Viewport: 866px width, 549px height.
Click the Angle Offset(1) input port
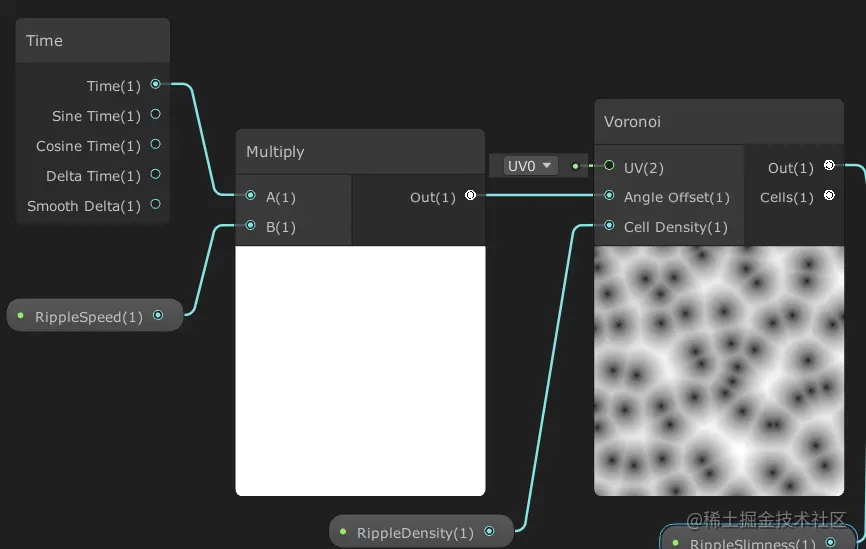(609, 195)
